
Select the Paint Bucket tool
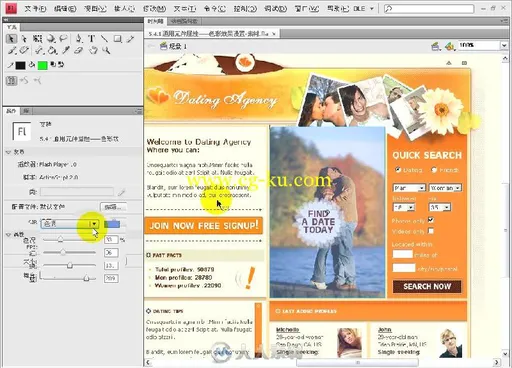click(x=52, y=51)
